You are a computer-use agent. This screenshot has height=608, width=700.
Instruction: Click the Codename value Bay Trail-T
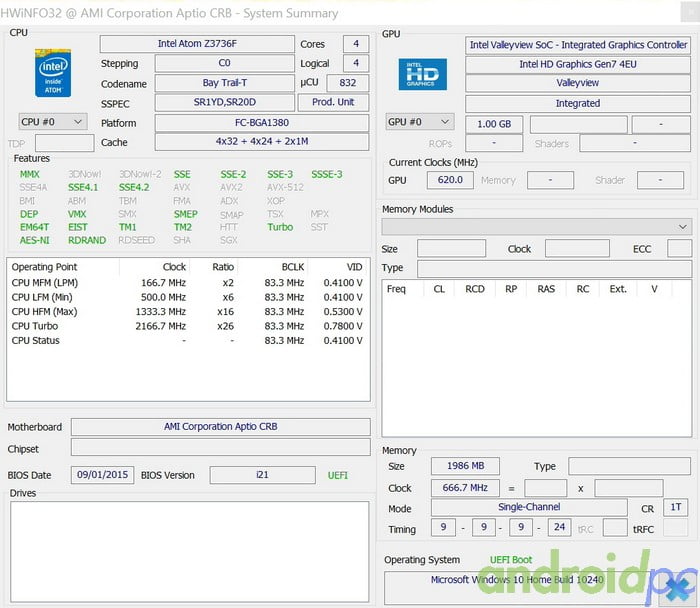click(x=225, y=83)
